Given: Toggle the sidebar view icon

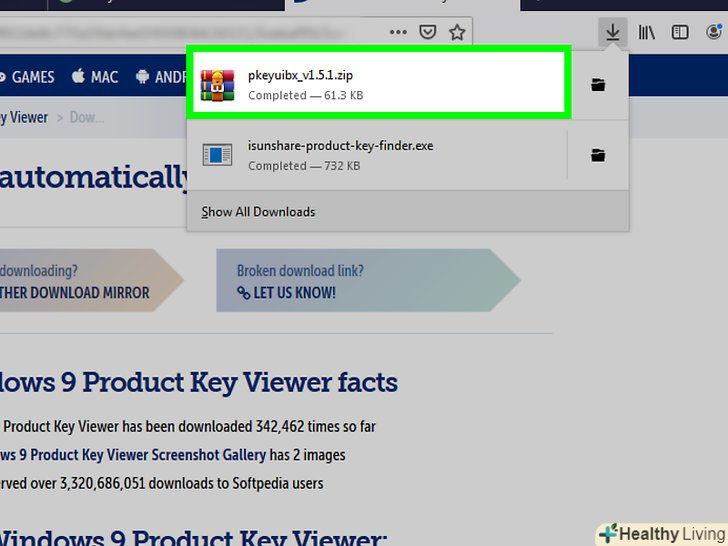Looking at the screenshot, I should (680, 32).
